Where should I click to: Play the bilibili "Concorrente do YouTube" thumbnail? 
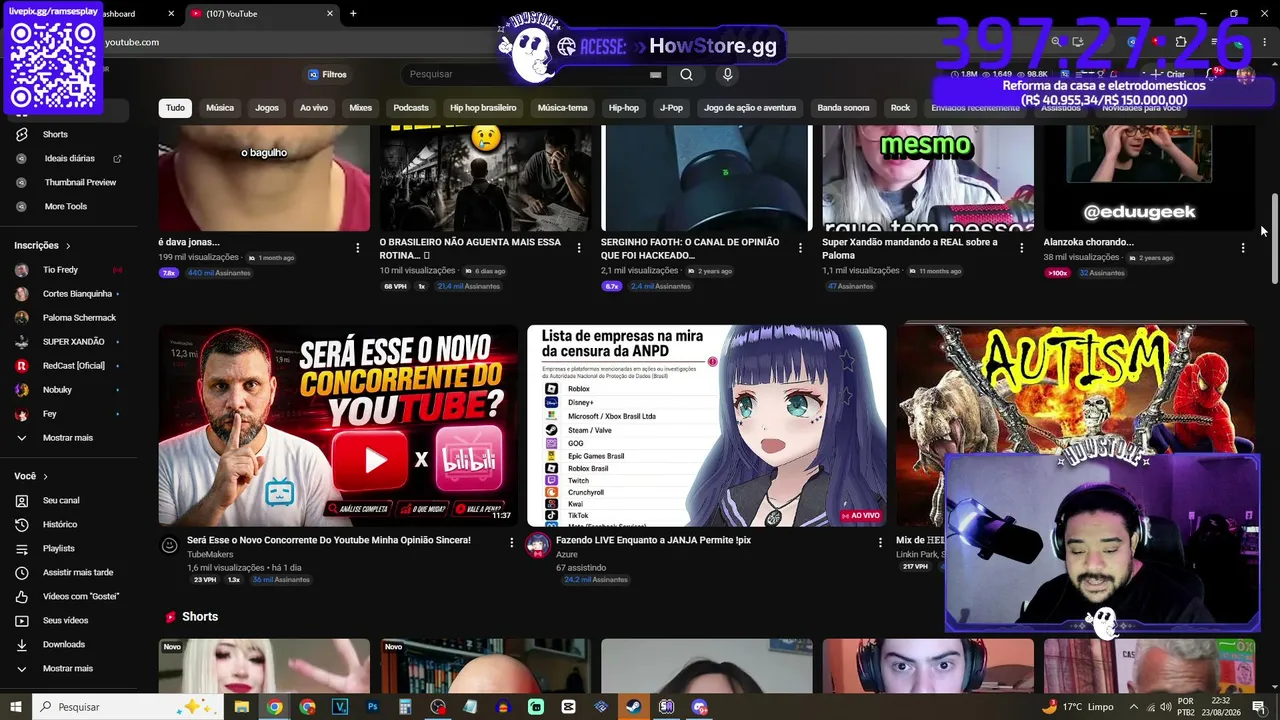(338, 426)
